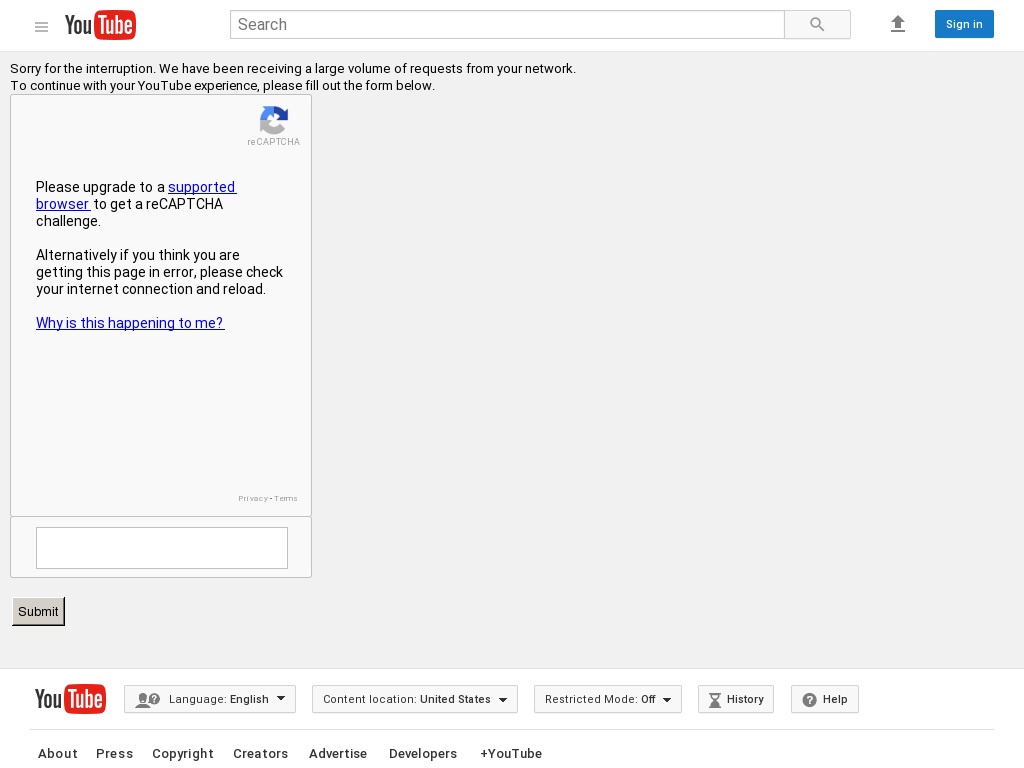Expand Content location: United States dropdown

pyautogui.click(x=414, y=699)
